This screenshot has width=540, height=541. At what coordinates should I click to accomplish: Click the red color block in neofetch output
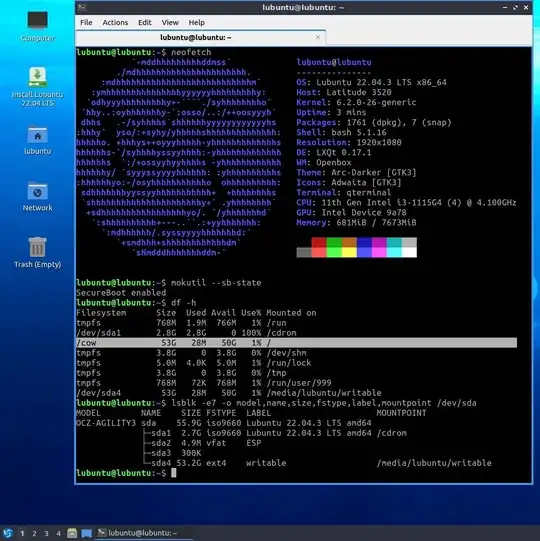pos(319,242)
